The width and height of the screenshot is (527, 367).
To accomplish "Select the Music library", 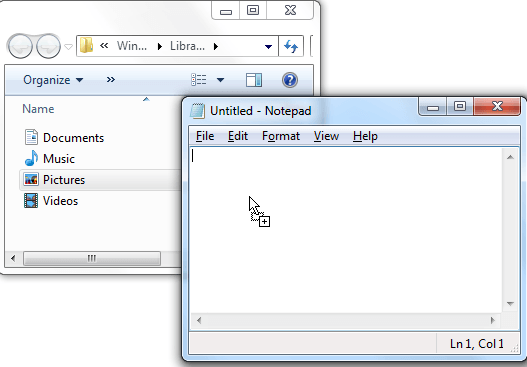I will 59,159.
